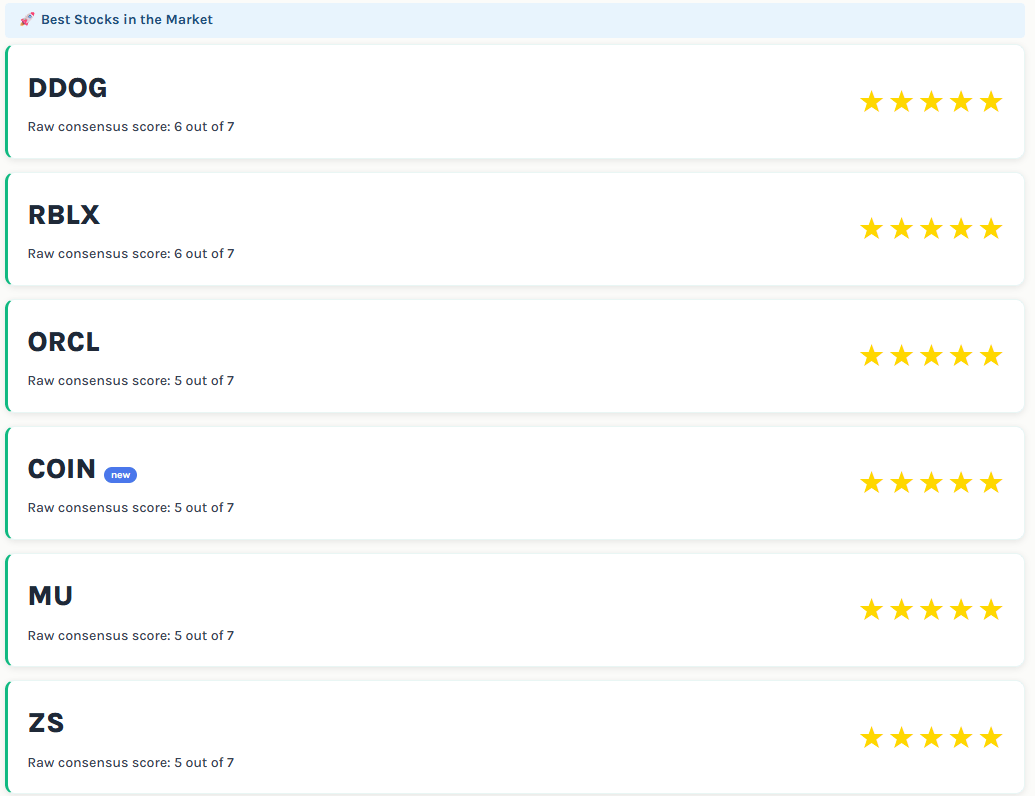
Task: Click the first star on ZS row
Action: point(871,737)
